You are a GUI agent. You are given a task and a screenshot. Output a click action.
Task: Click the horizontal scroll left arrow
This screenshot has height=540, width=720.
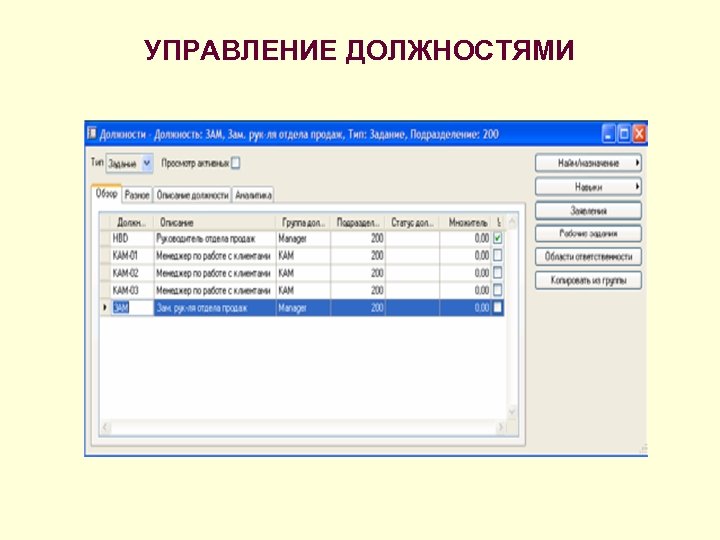pos(106,428)
